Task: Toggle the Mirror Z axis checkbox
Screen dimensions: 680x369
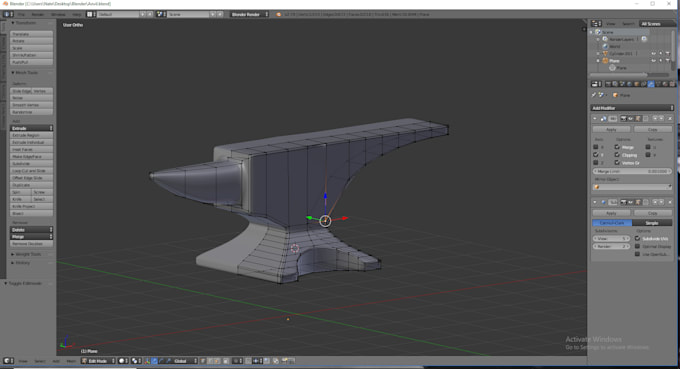Action: point(595,163)
